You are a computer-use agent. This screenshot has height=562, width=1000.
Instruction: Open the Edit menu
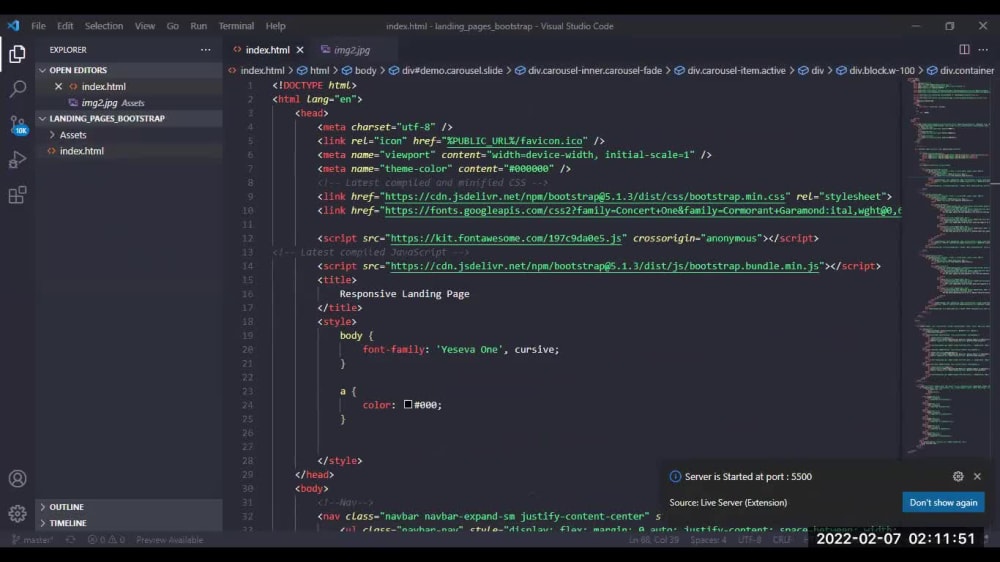(65, 26)
